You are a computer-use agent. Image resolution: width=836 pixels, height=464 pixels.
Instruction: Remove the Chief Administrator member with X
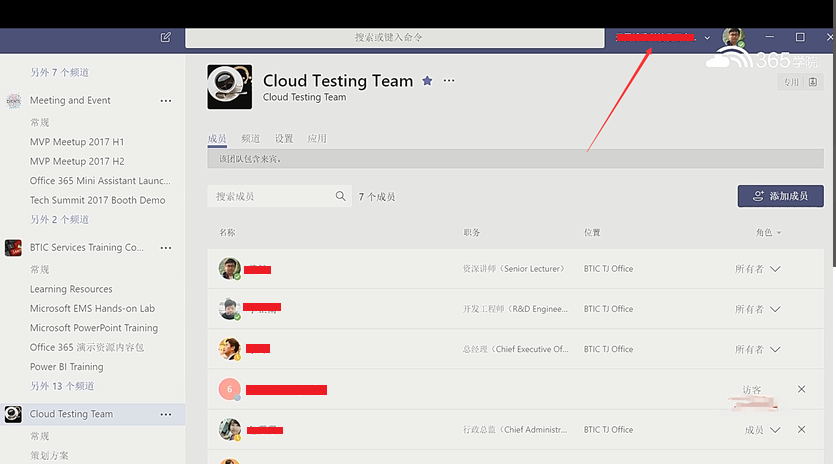[x=801, y=430]
